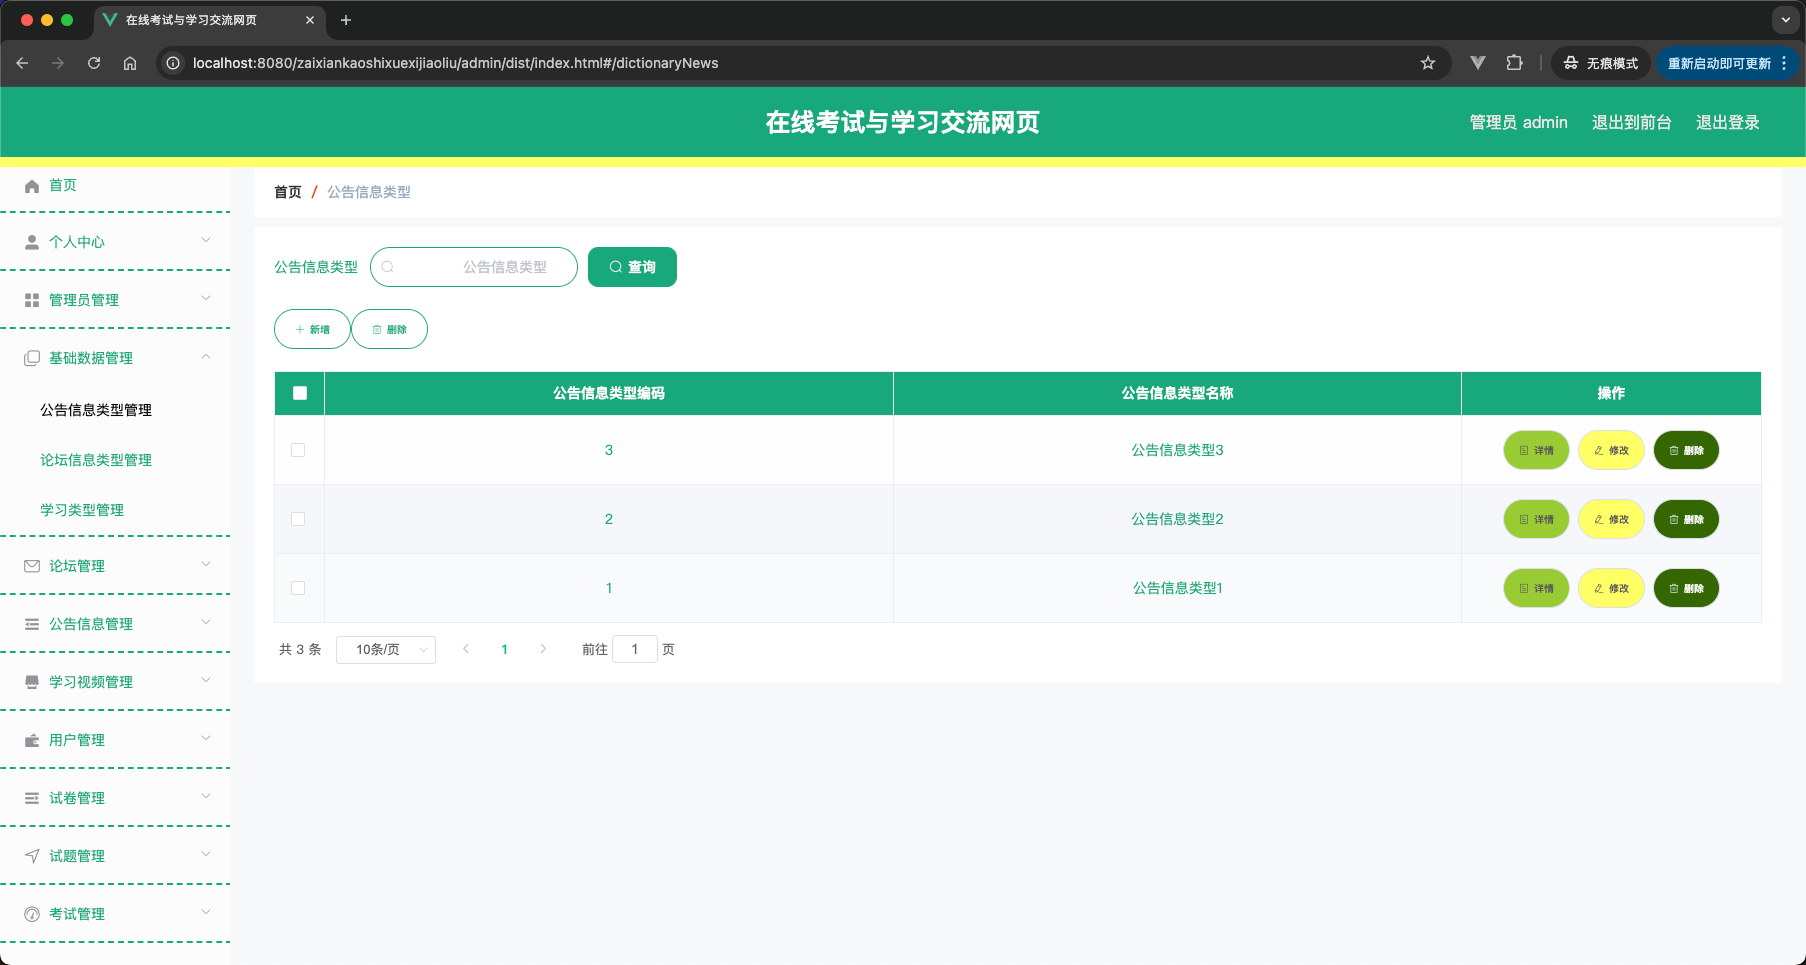The height and width of the screenshot is (965, 1806).
Task: Open the browser three-dot menu
Action: click(1784, 63)
